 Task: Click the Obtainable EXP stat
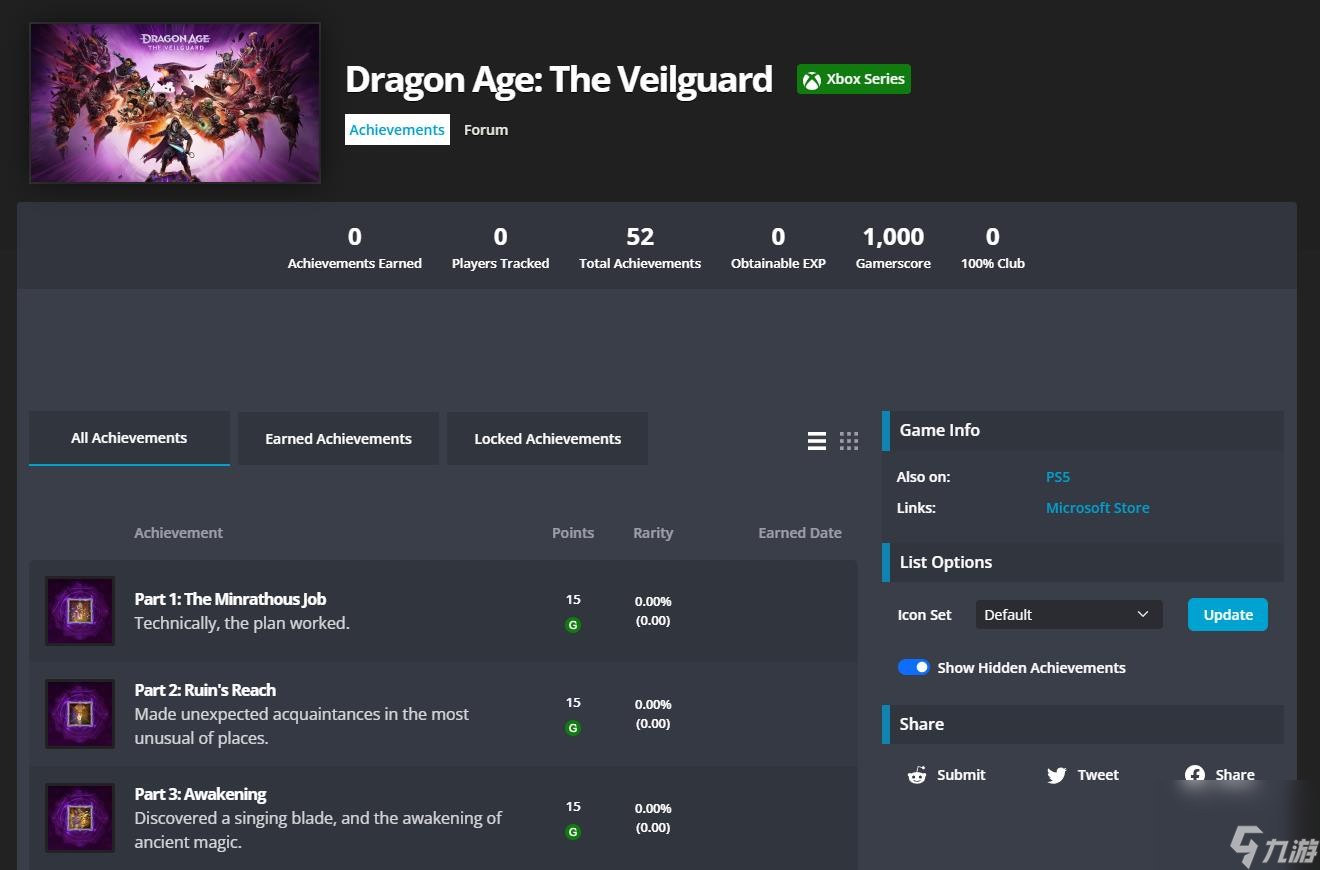coord(778,248)
